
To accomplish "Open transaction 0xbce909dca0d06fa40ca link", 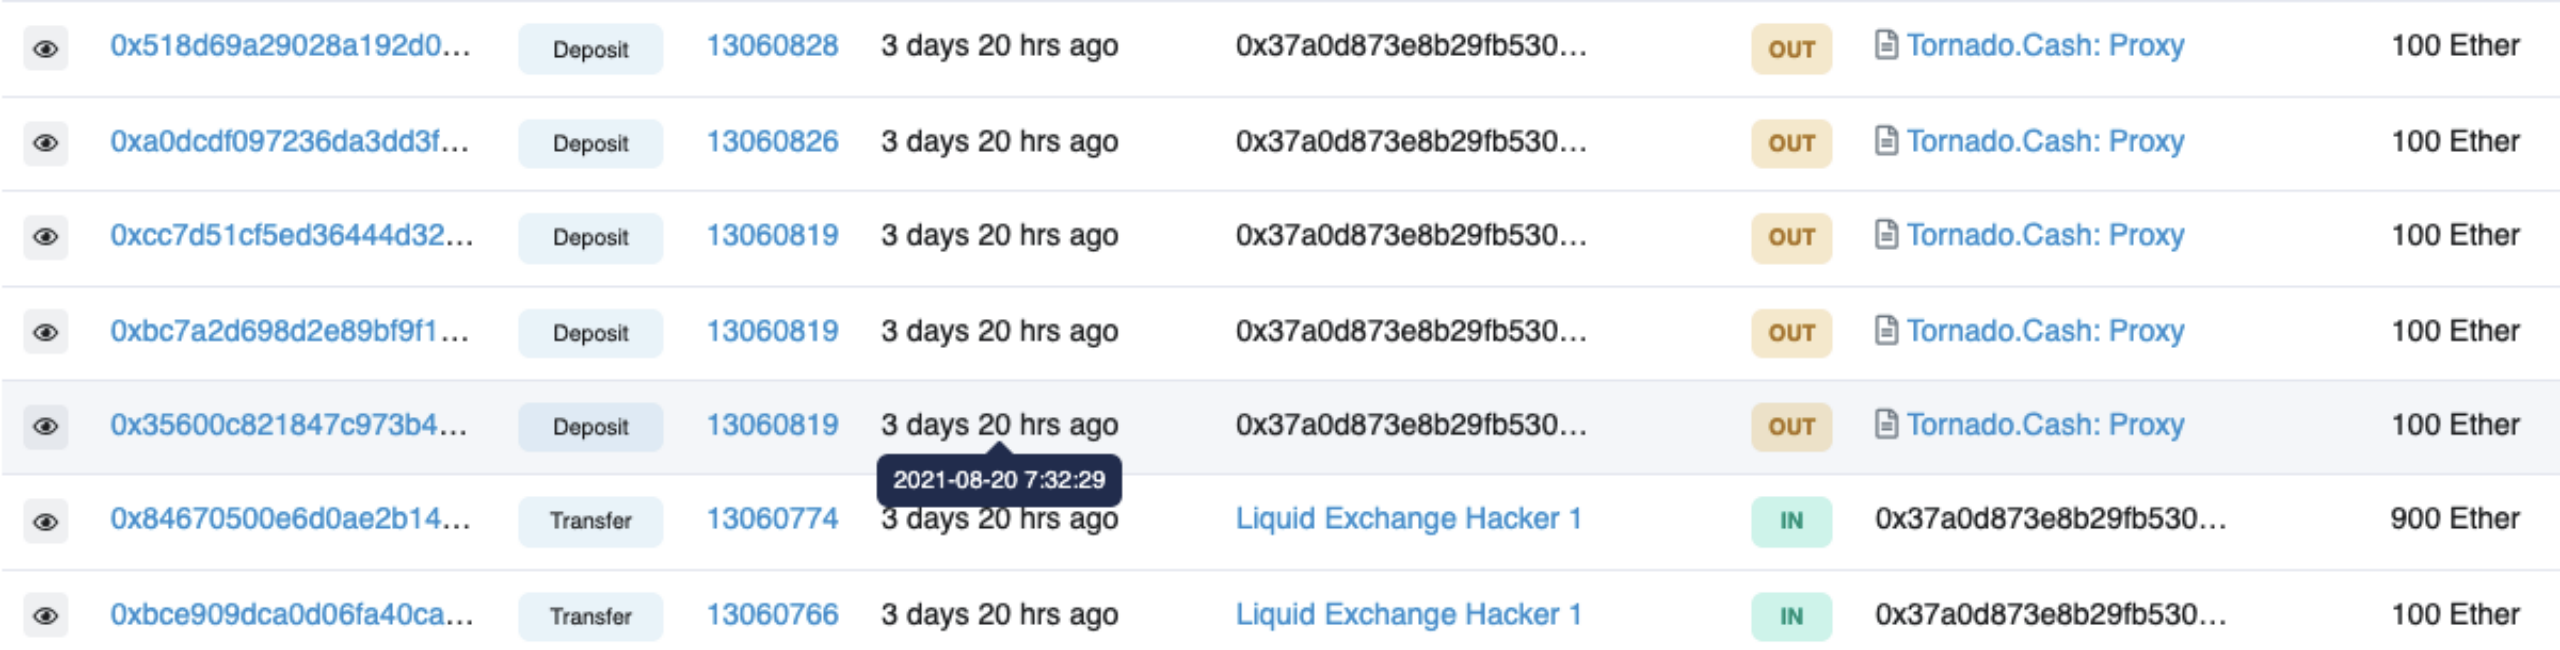I will [x=292, y=615].
